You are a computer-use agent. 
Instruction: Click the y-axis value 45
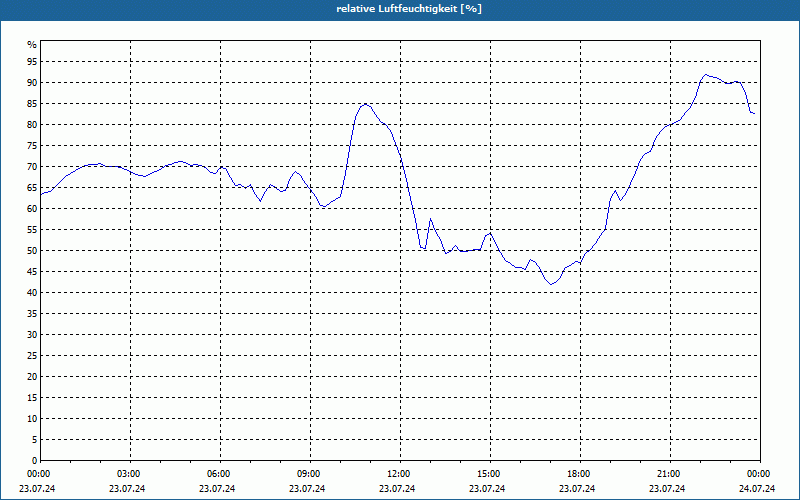coord(32,272)
